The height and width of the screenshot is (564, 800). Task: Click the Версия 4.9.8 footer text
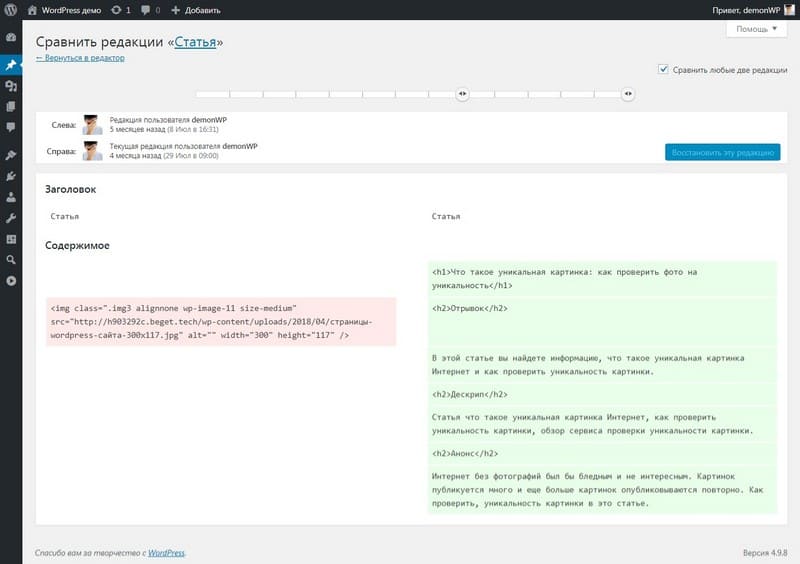click(765, 553)
